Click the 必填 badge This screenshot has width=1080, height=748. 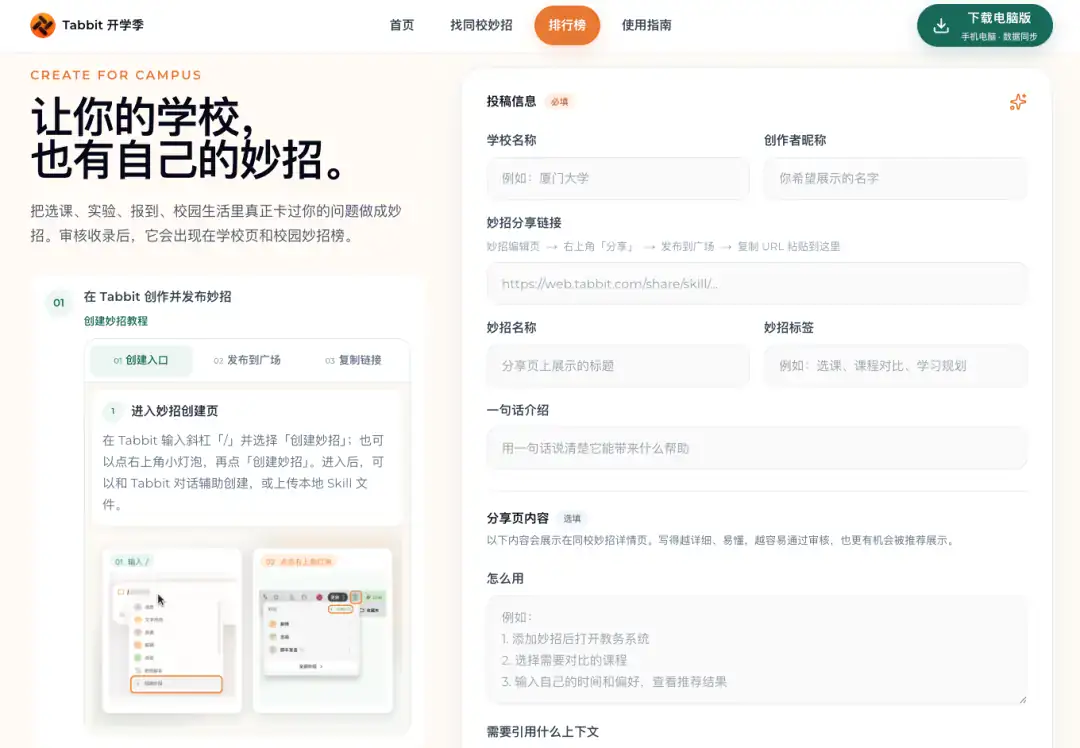(559, 102)
